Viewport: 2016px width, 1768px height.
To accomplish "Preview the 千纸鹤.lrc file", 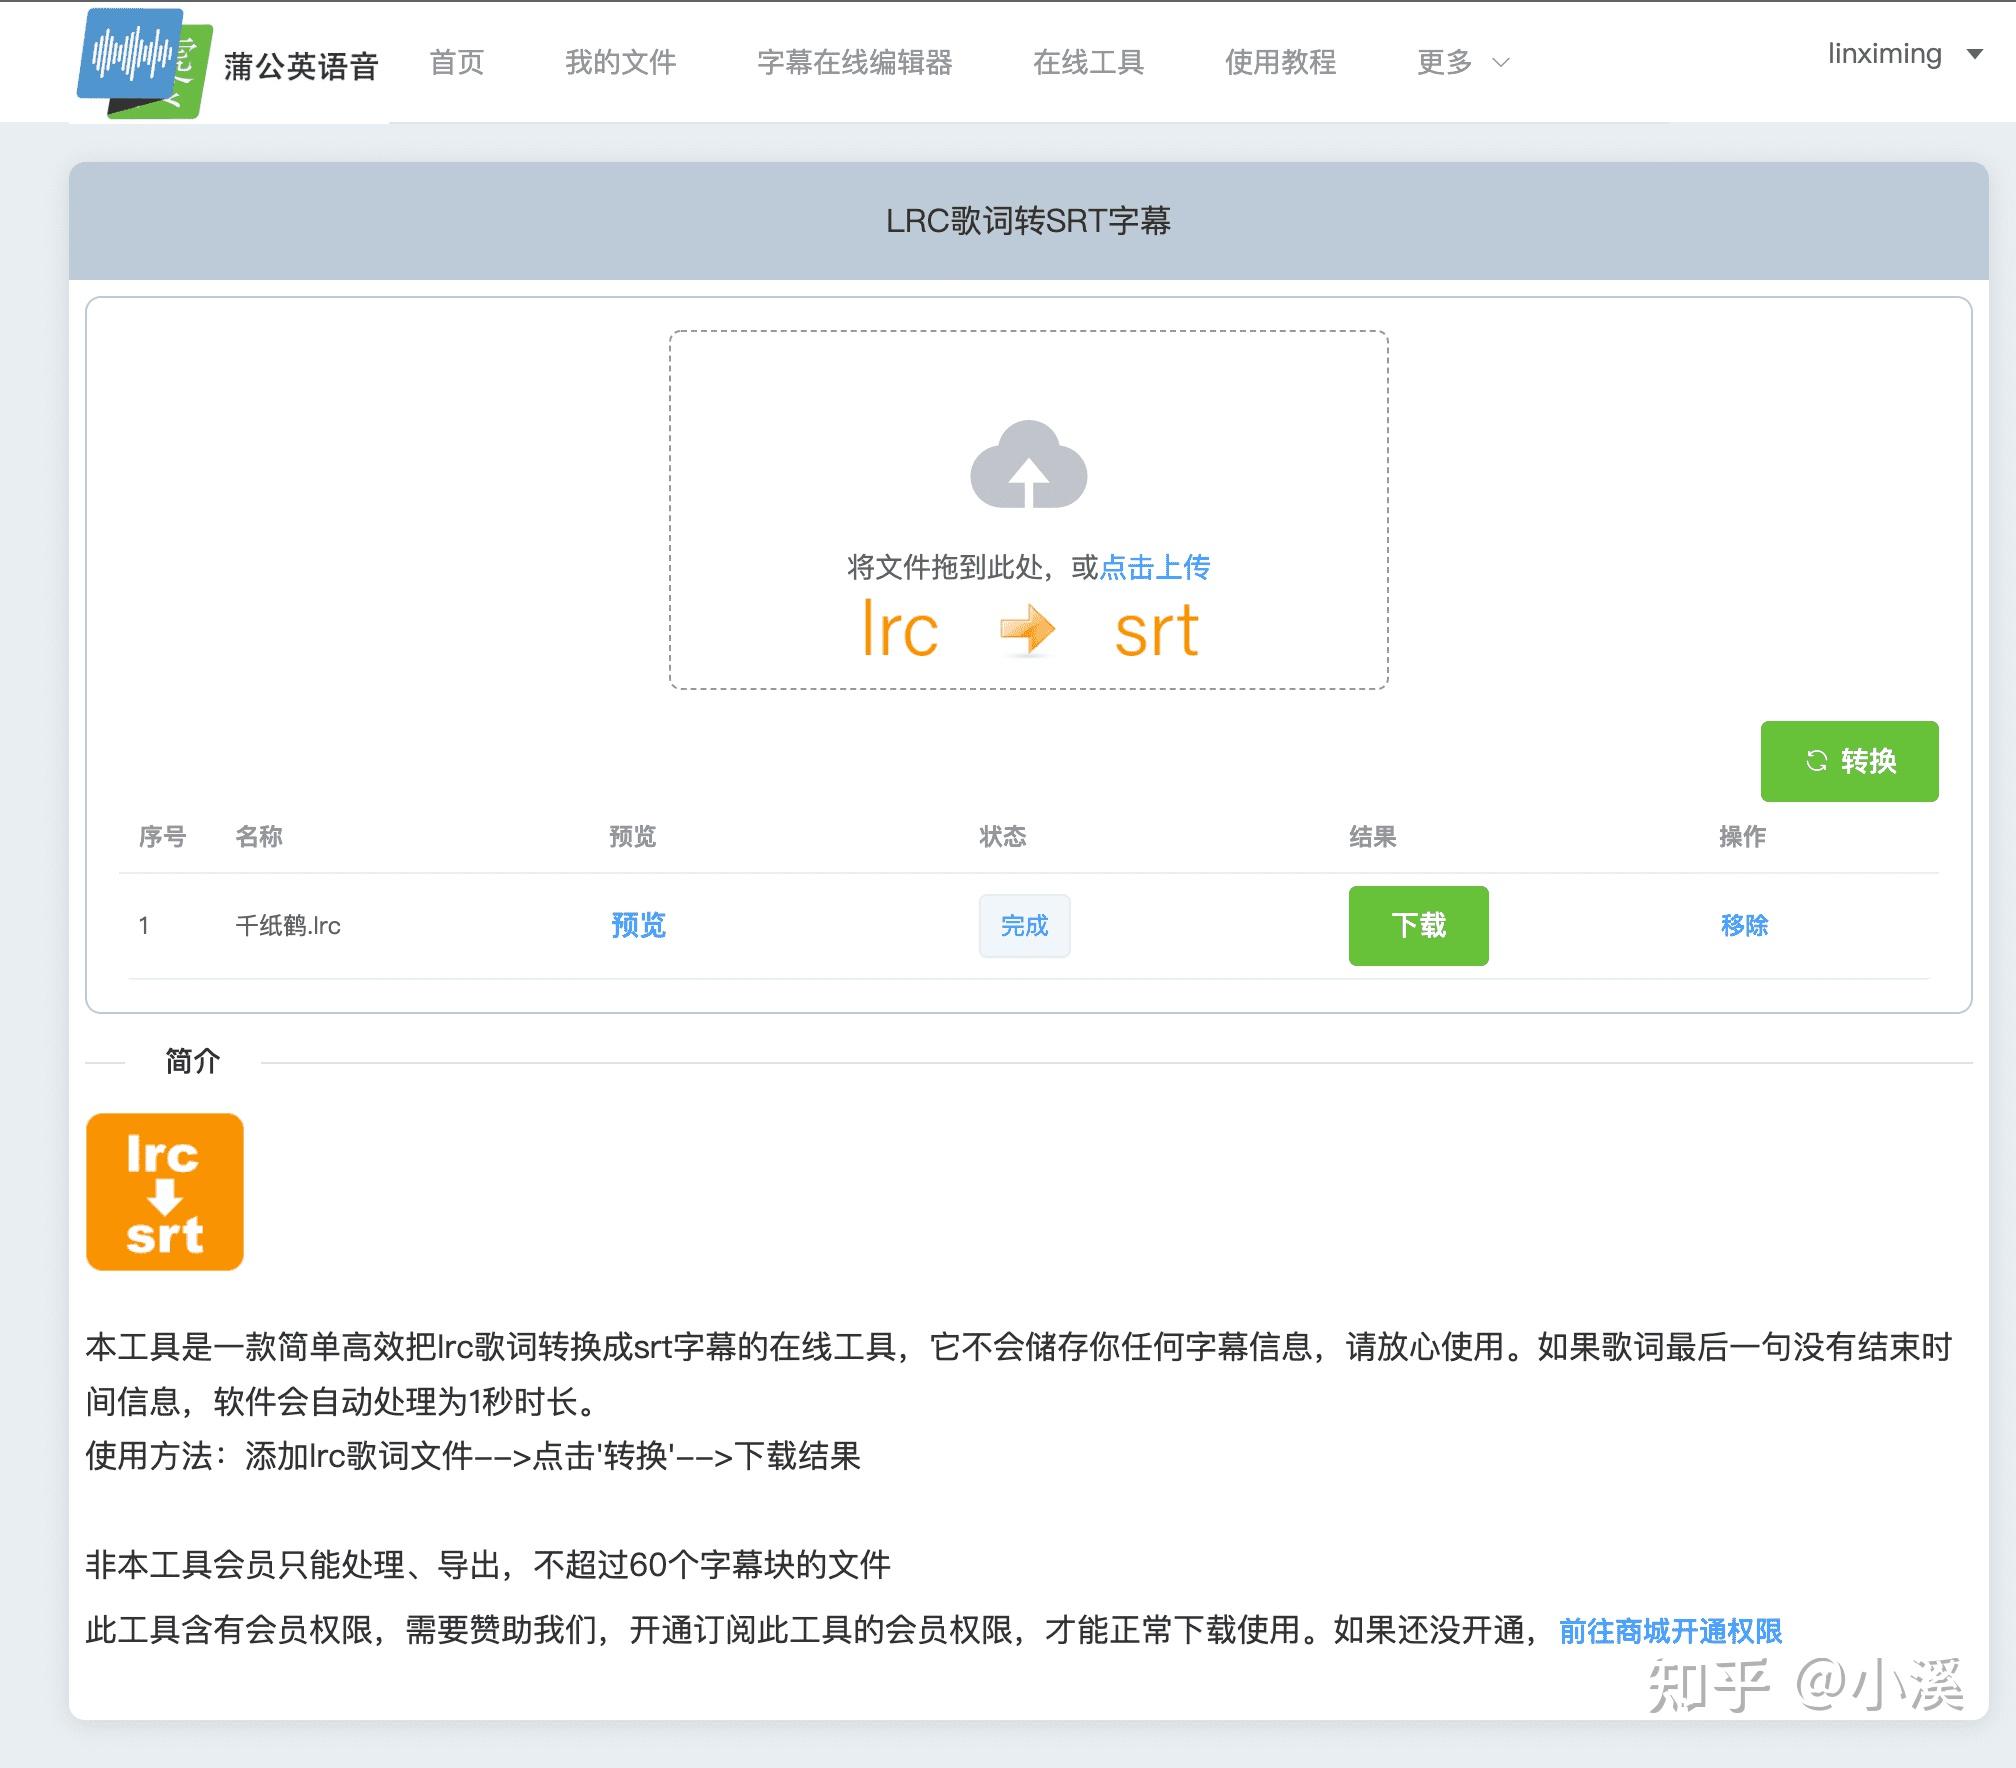I will click(636, 926).
